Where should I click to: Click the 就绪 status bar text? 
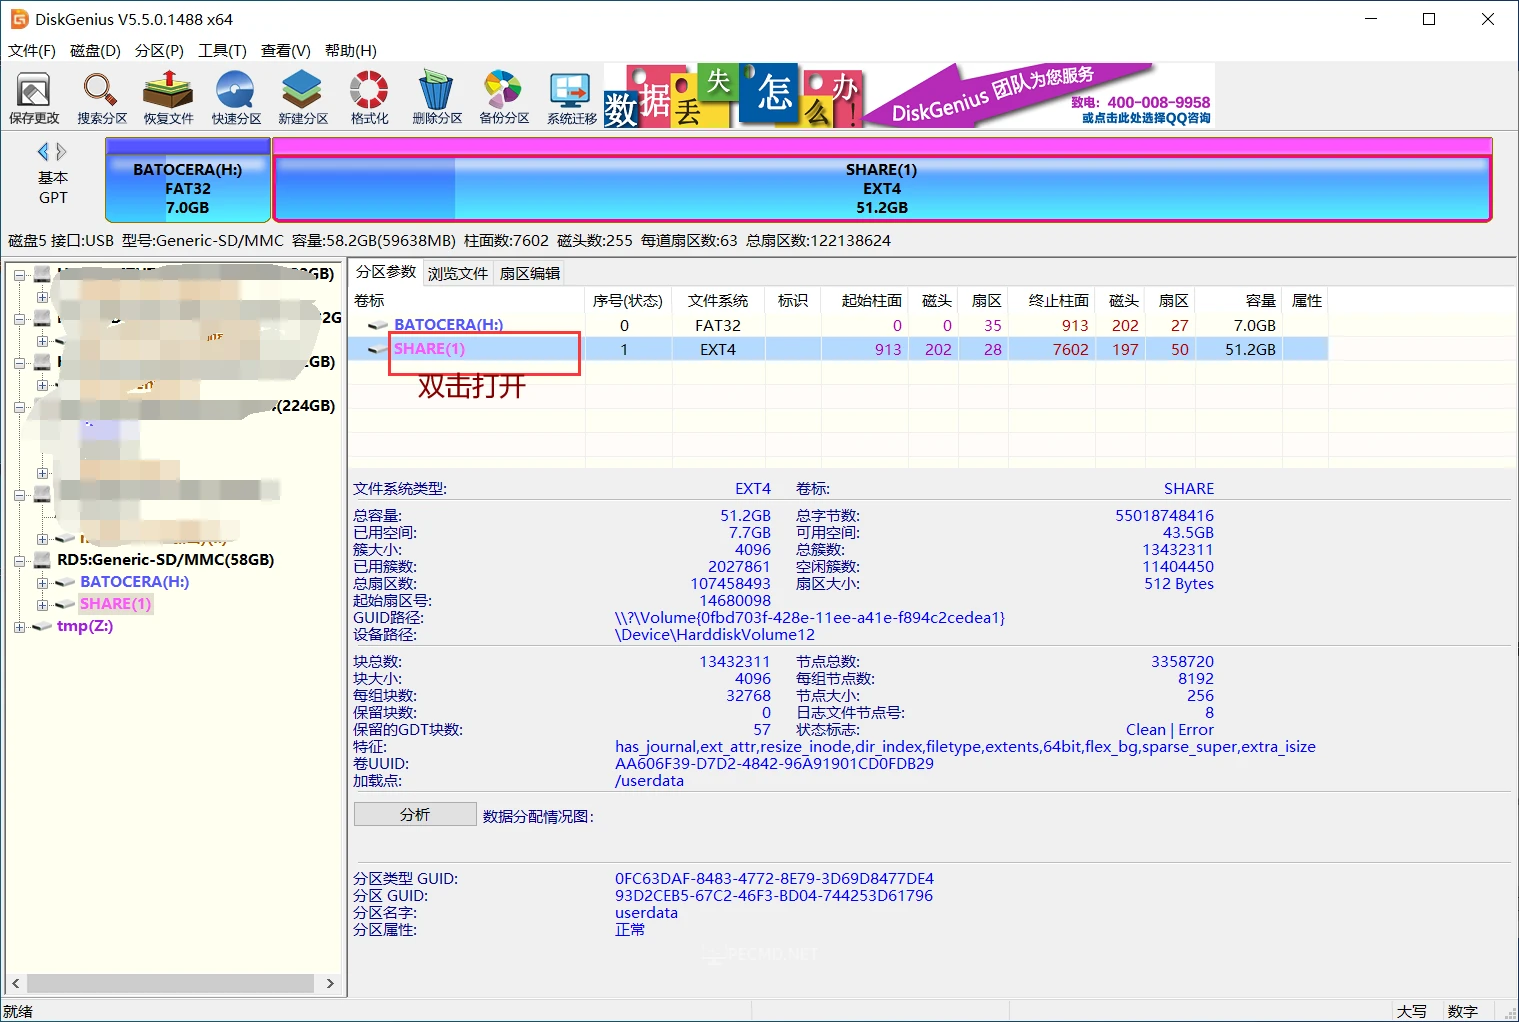pyautogui.click(x=18, y=1012)
